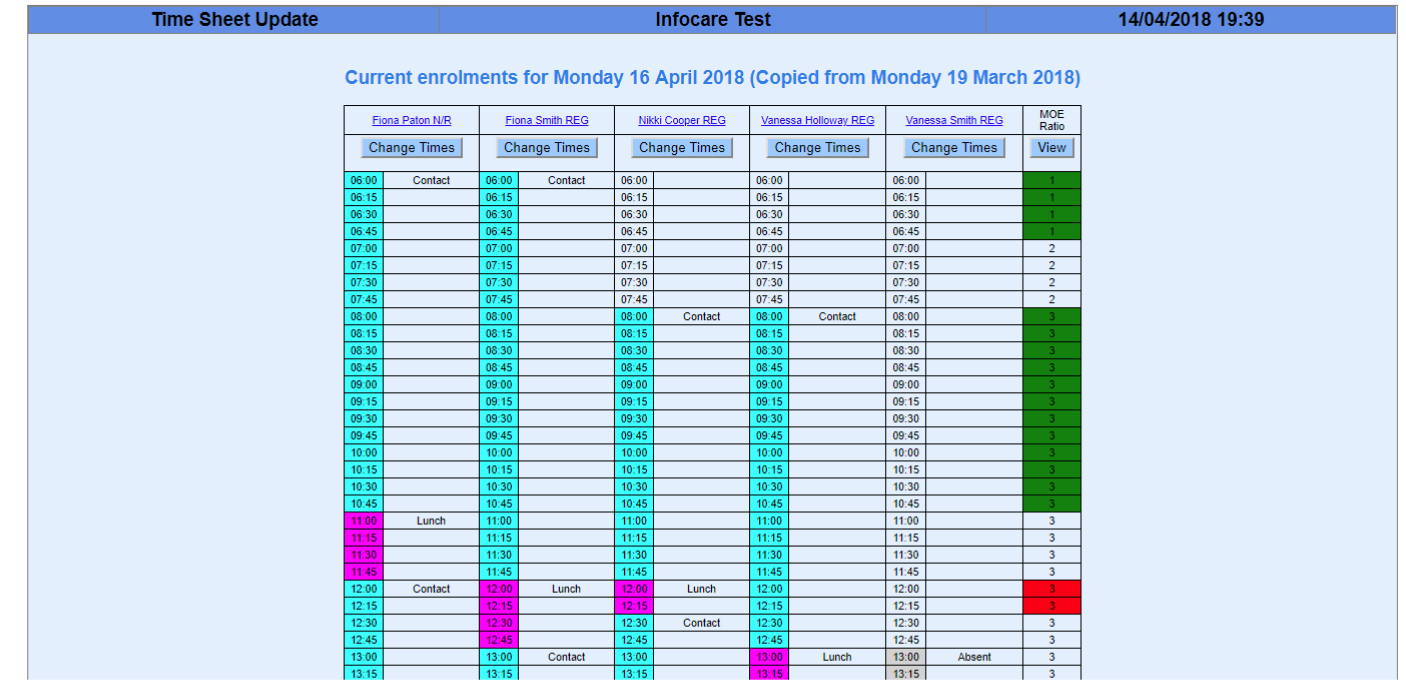The height and width of the screenshot is (680, 1406).
Task: Open Fiona Smith REG staff link
Action: click(x=546, y=120)
